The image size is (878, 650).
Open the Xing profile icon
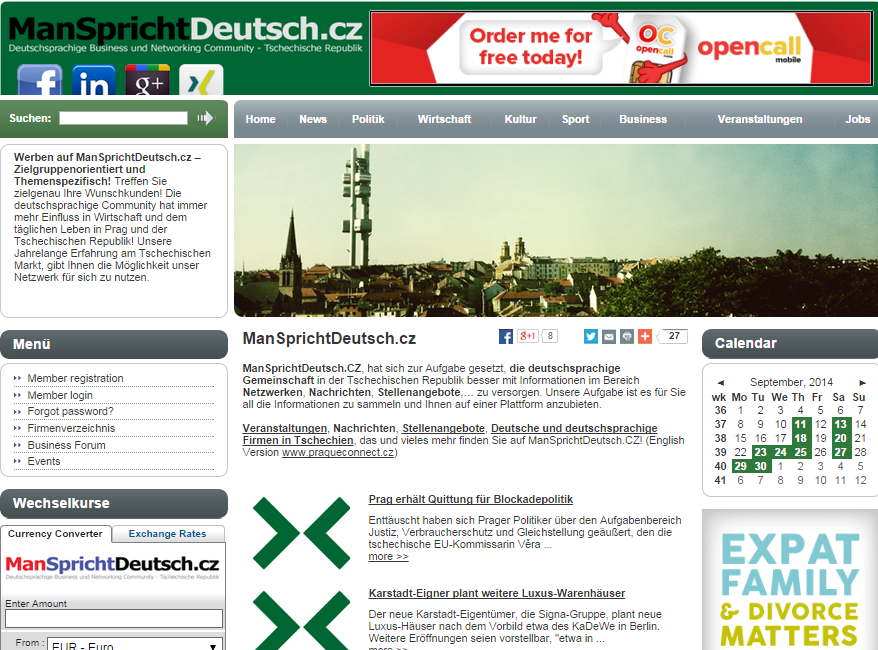[201, 82]
